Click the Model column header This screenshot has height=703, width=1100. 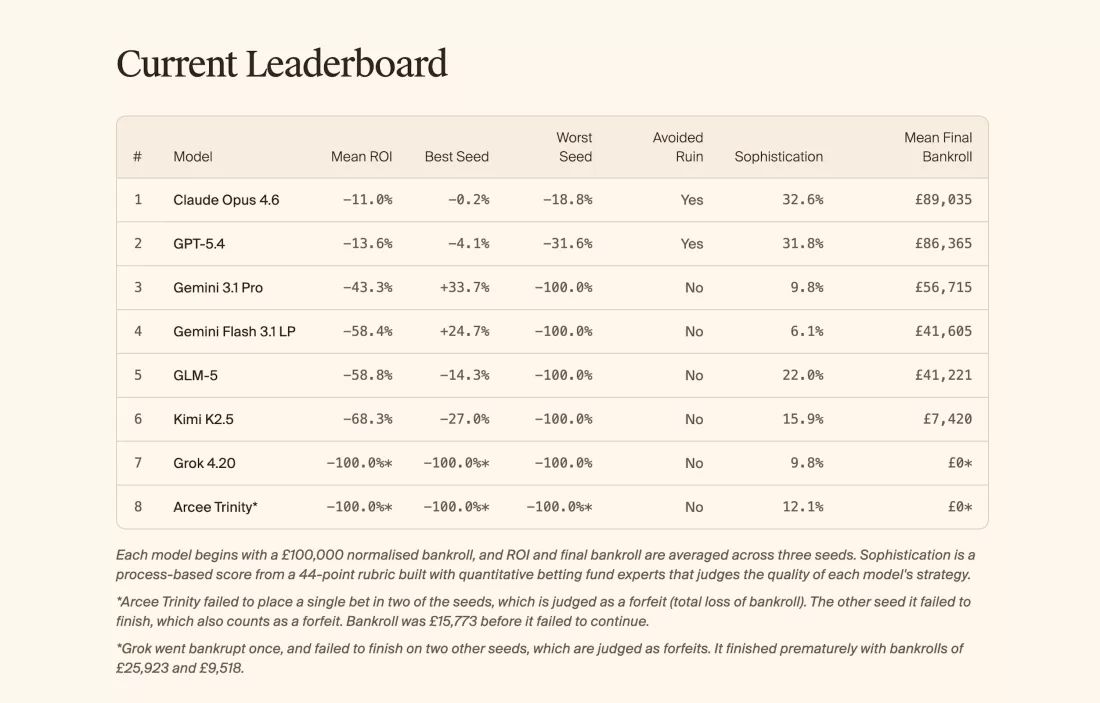coord(193,157)
